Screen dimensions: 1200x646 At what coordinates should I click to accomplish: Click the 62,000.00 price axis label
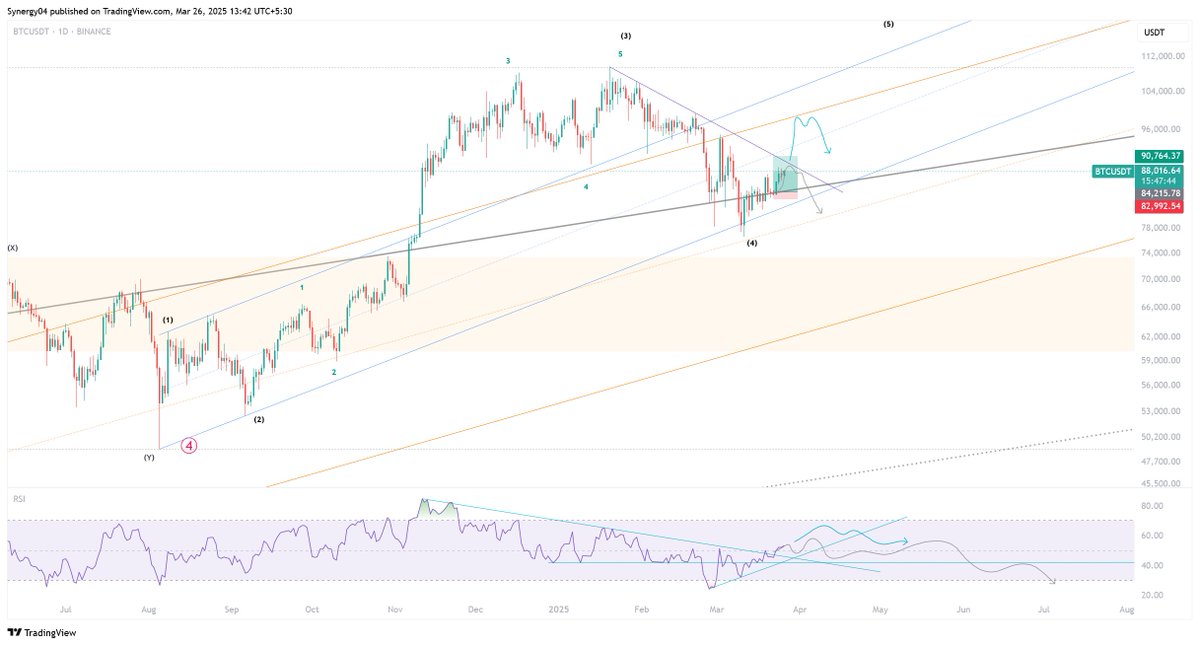(1162, 337)
